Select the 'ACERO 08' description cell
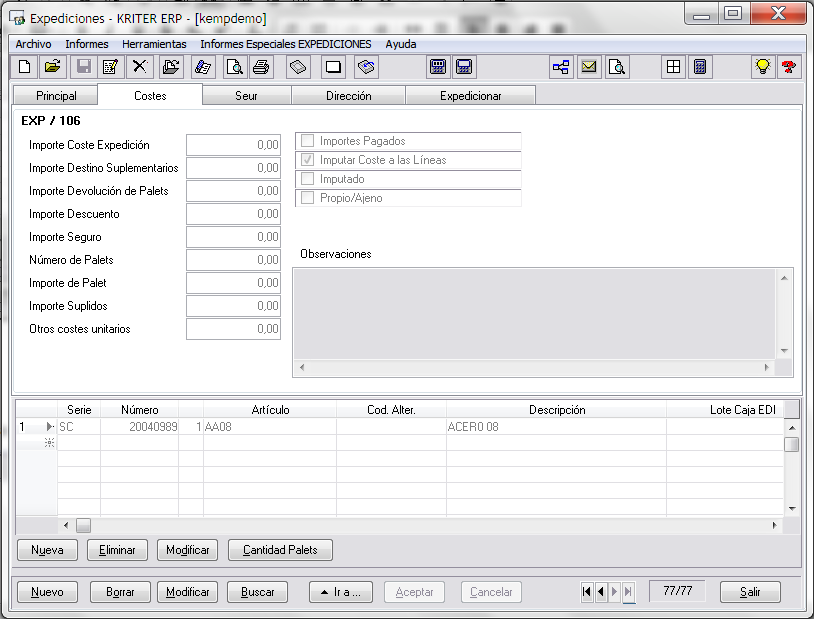 click(556, 427)
